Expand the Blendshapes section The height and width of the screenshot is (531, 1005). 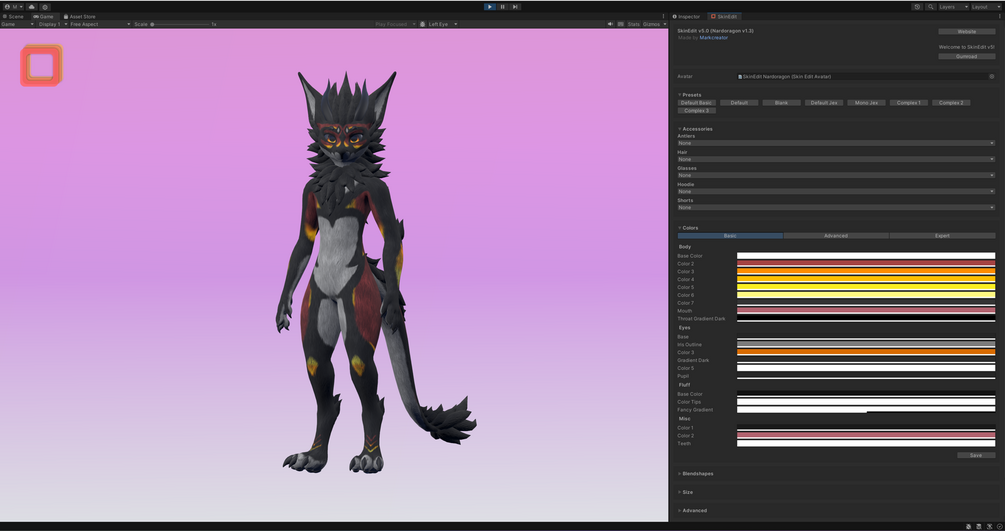697,474
